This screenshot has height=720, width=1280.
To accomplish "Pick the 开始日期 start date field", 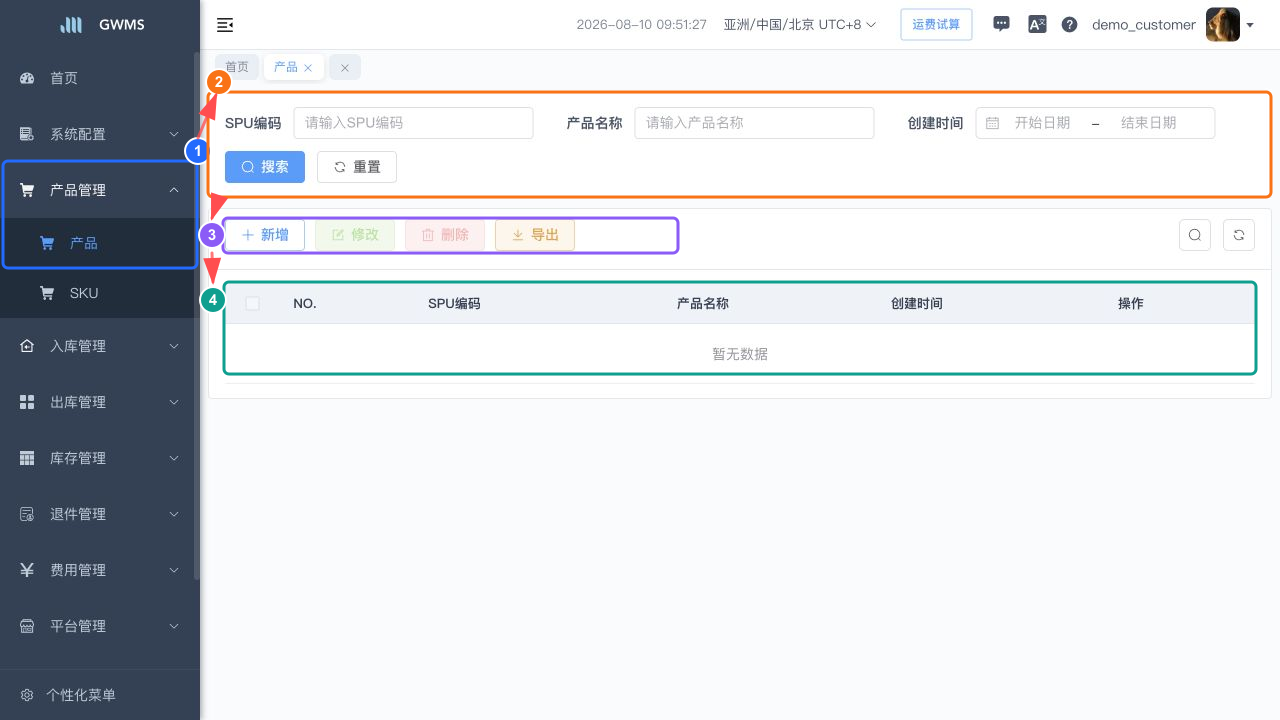I will pos(1042,123).
